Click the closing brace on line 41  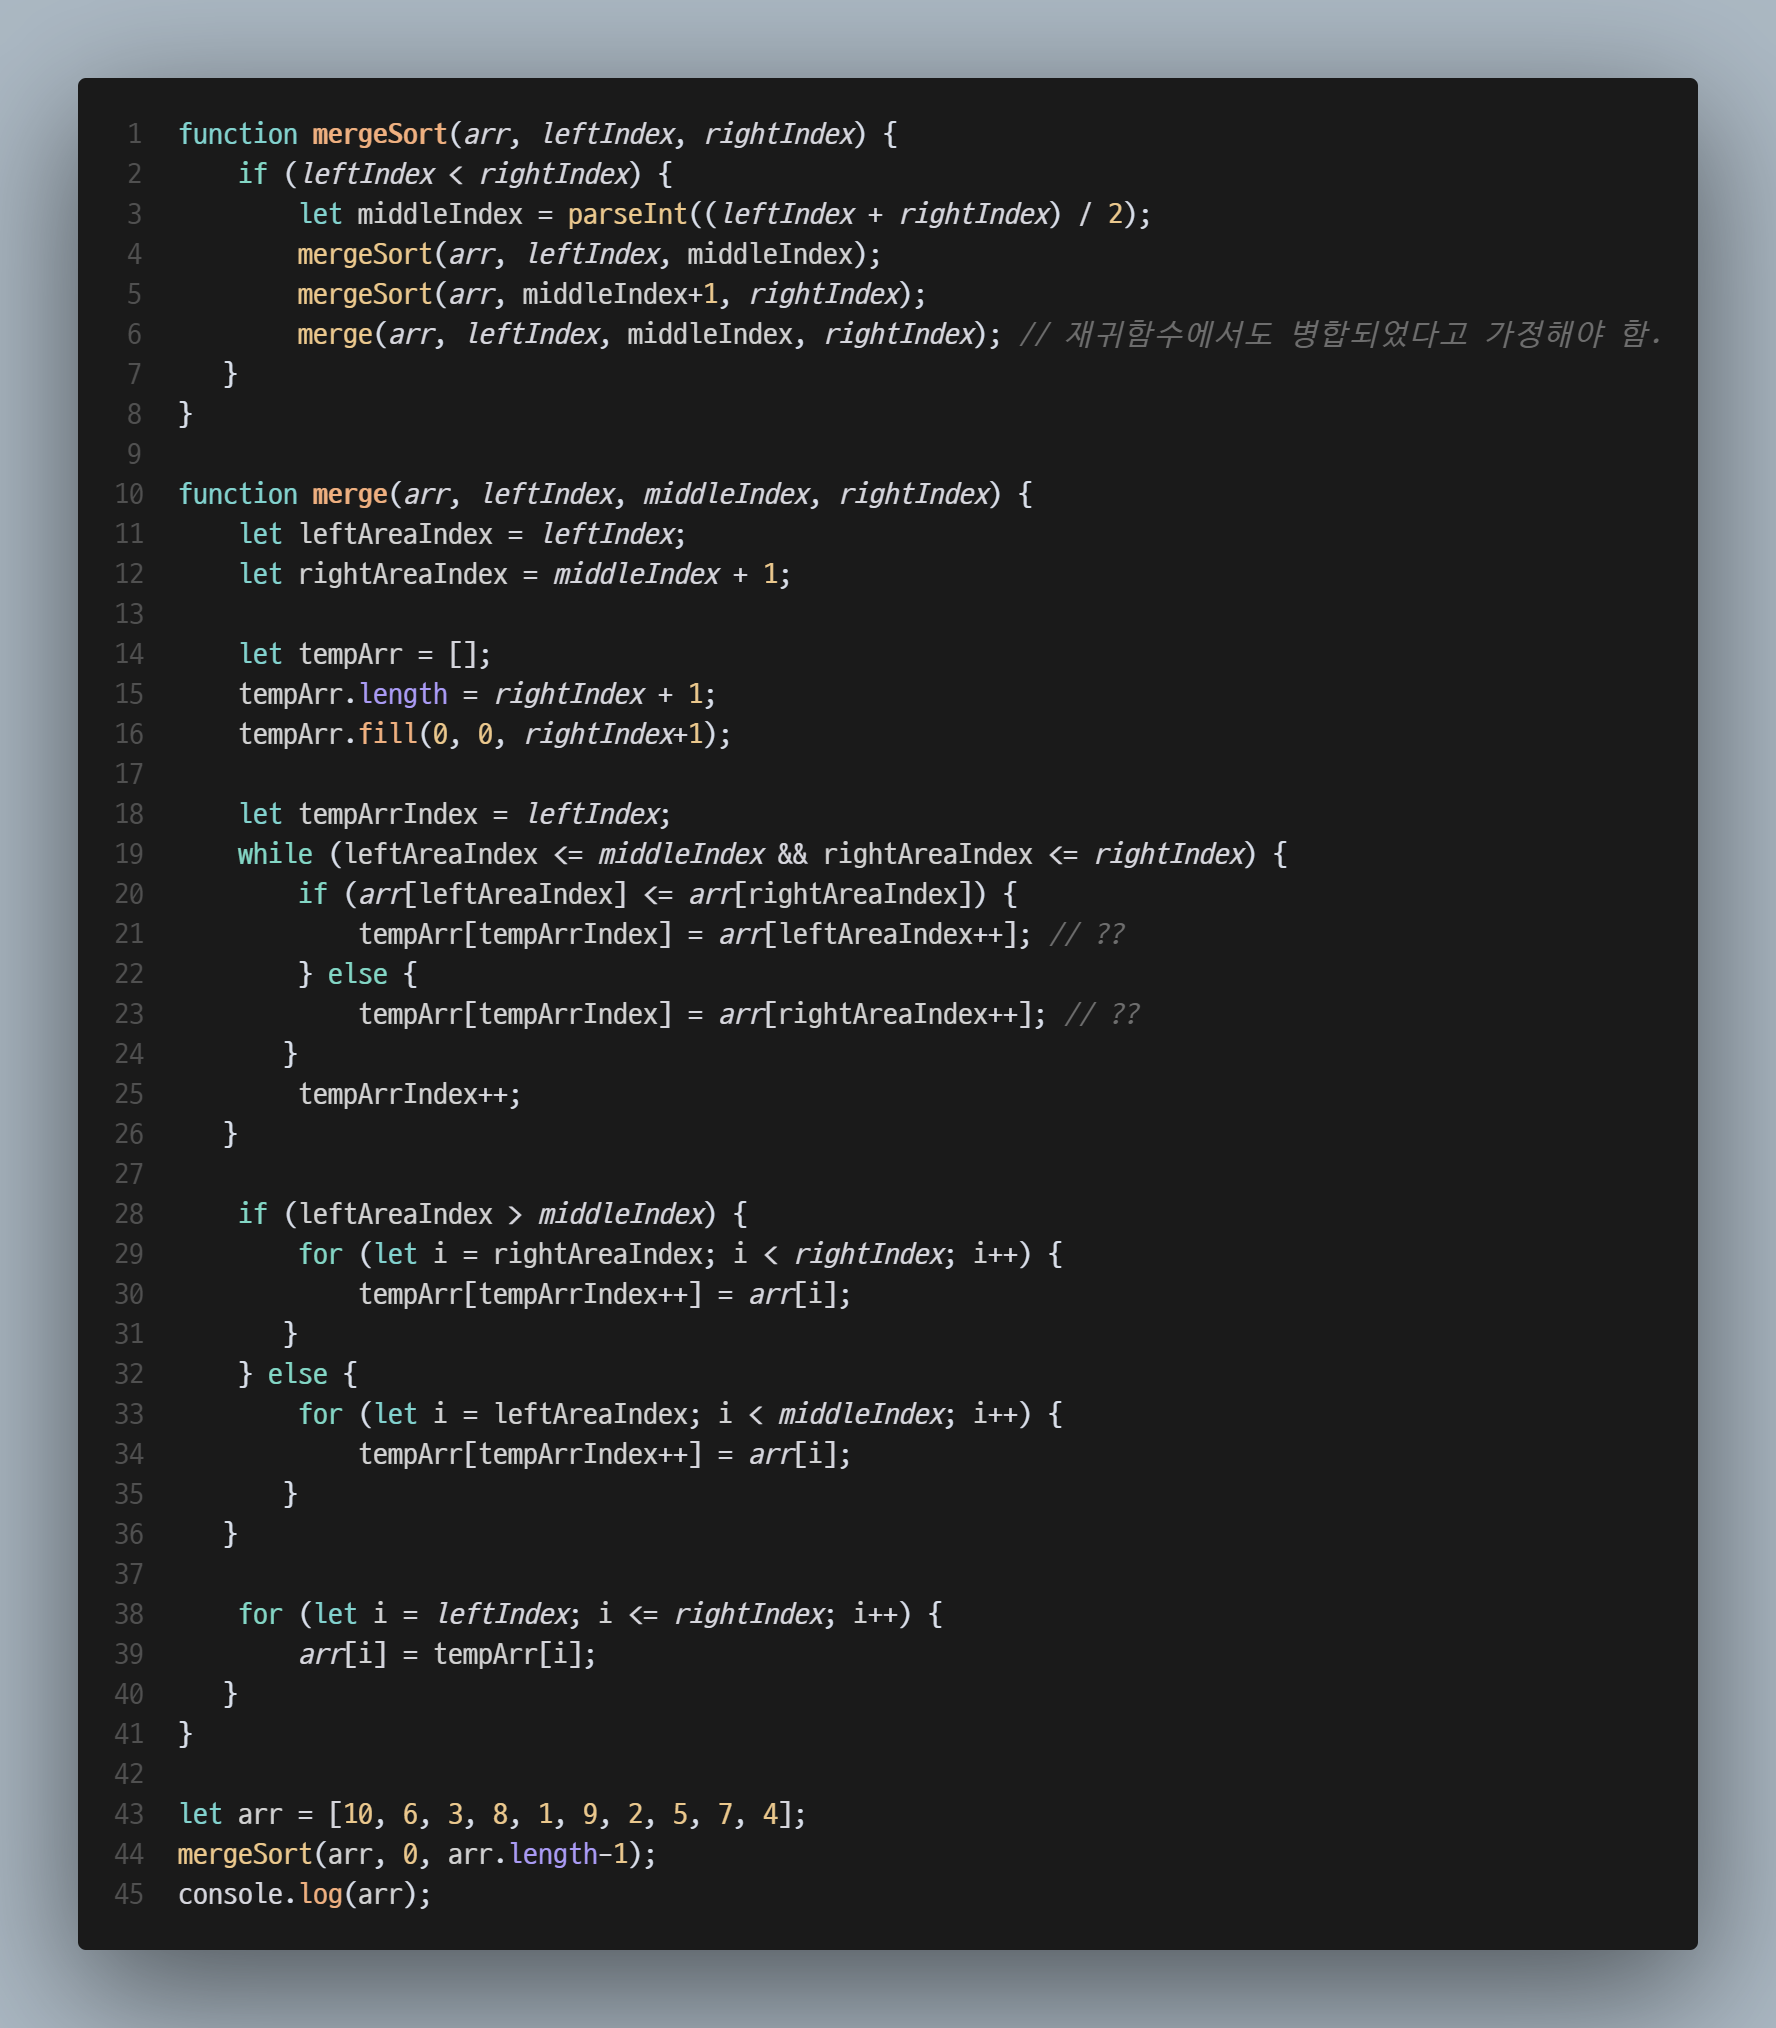click(x=185, y=1734)
